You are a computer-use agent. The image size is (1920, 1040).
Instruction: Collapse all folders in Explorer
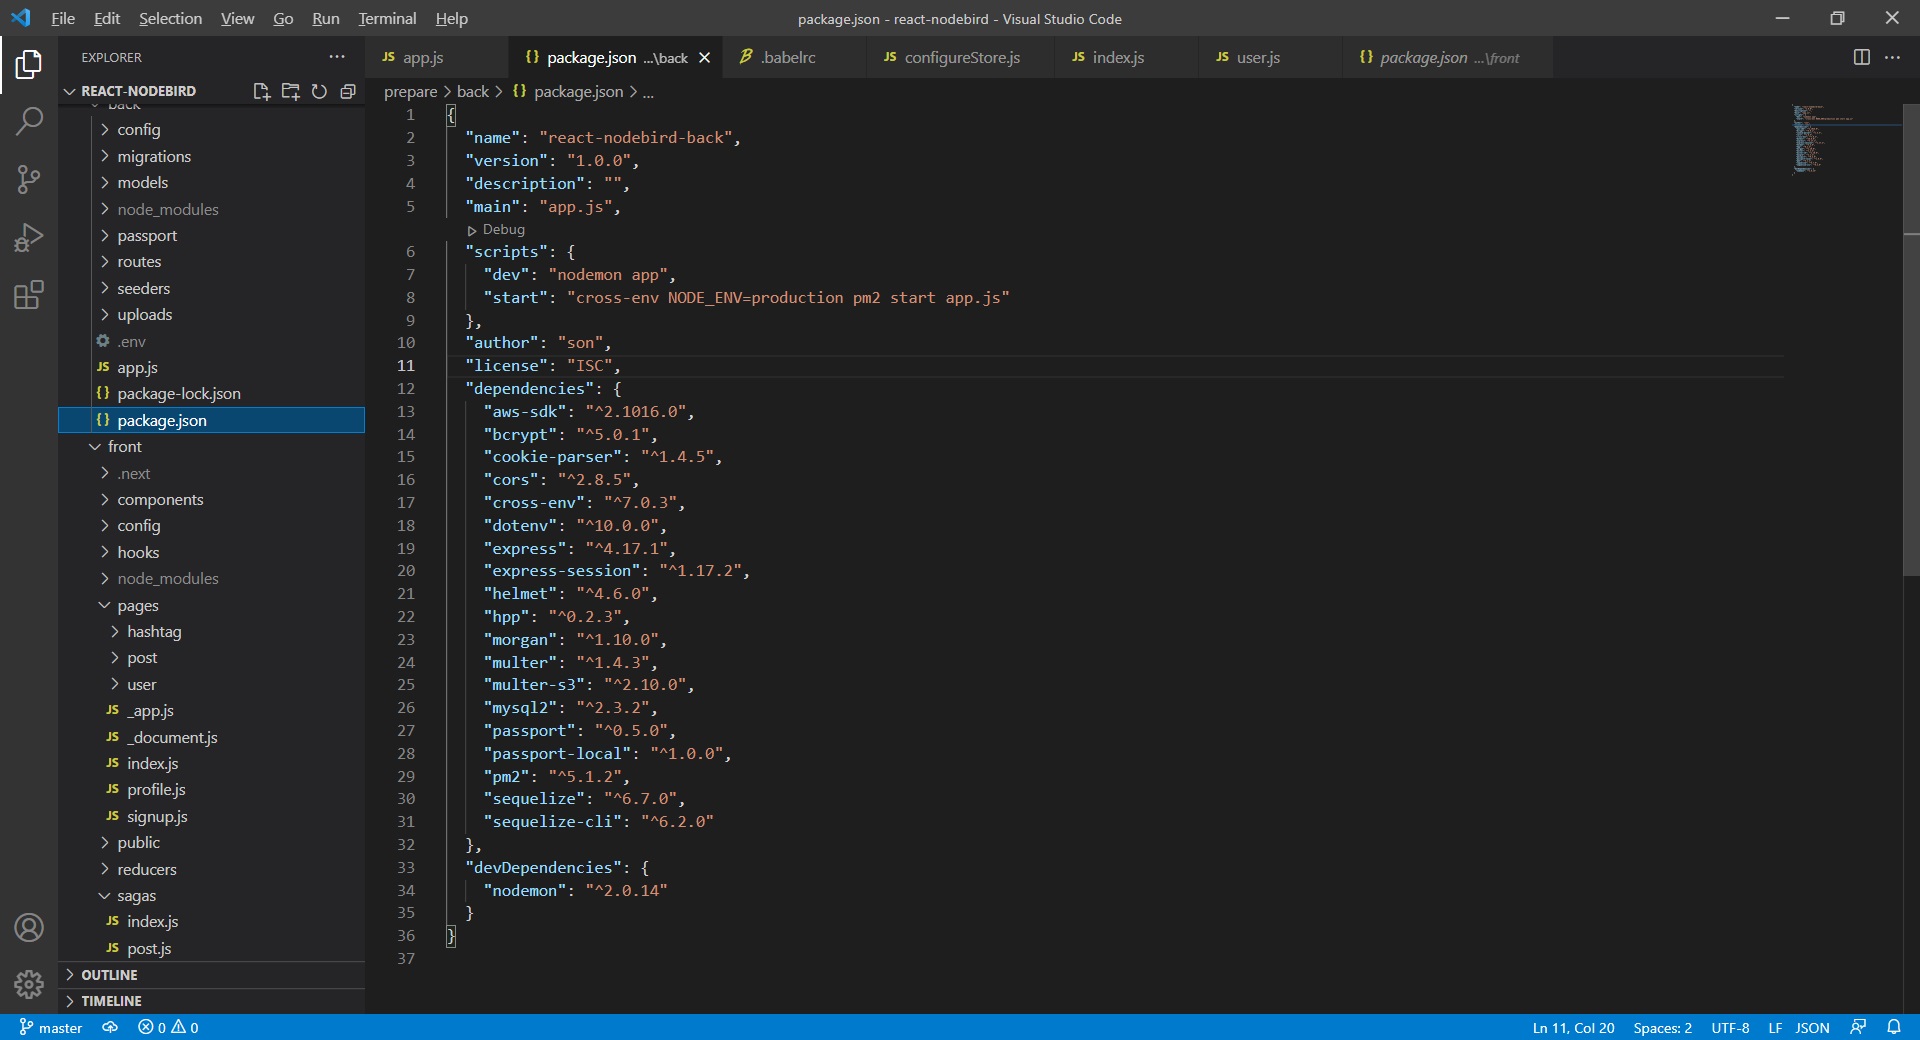[348, 91]
